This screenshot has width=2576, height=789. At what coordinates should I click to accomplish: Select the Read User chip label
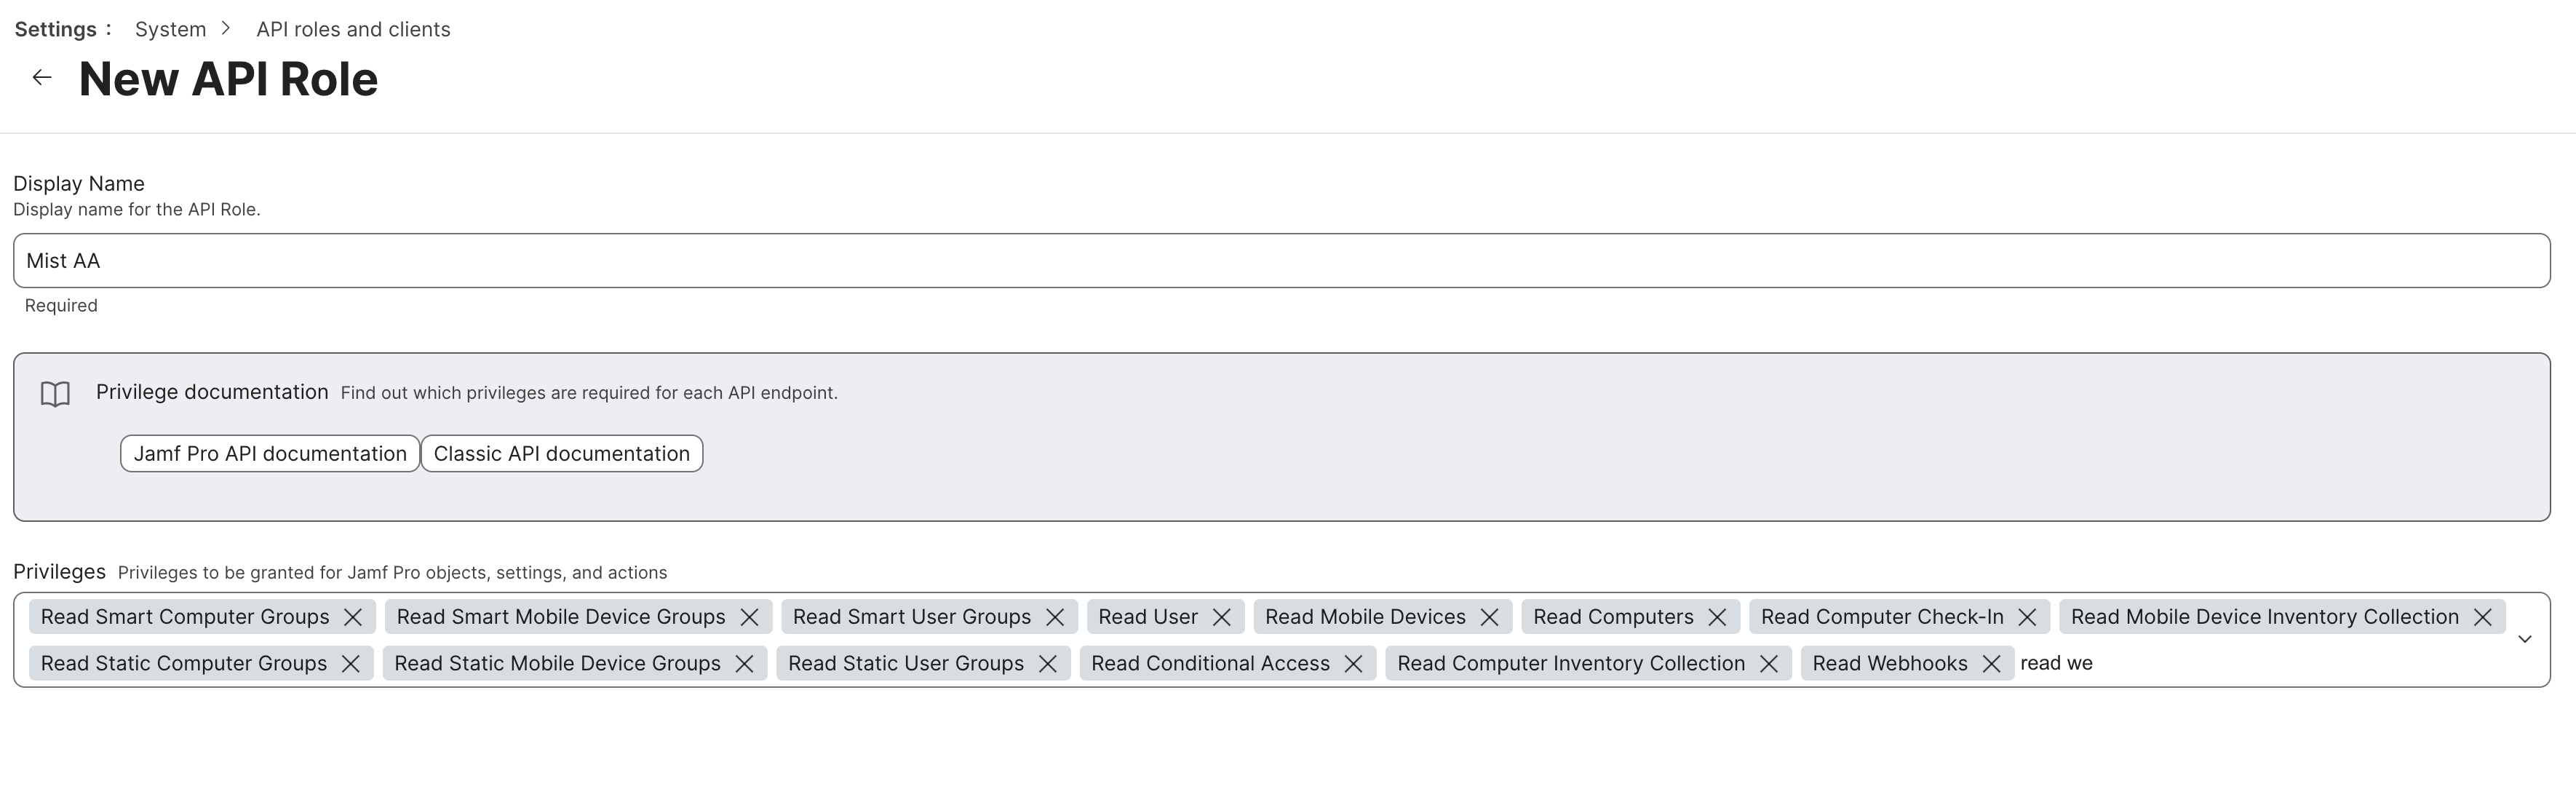tap(1148, 616)
